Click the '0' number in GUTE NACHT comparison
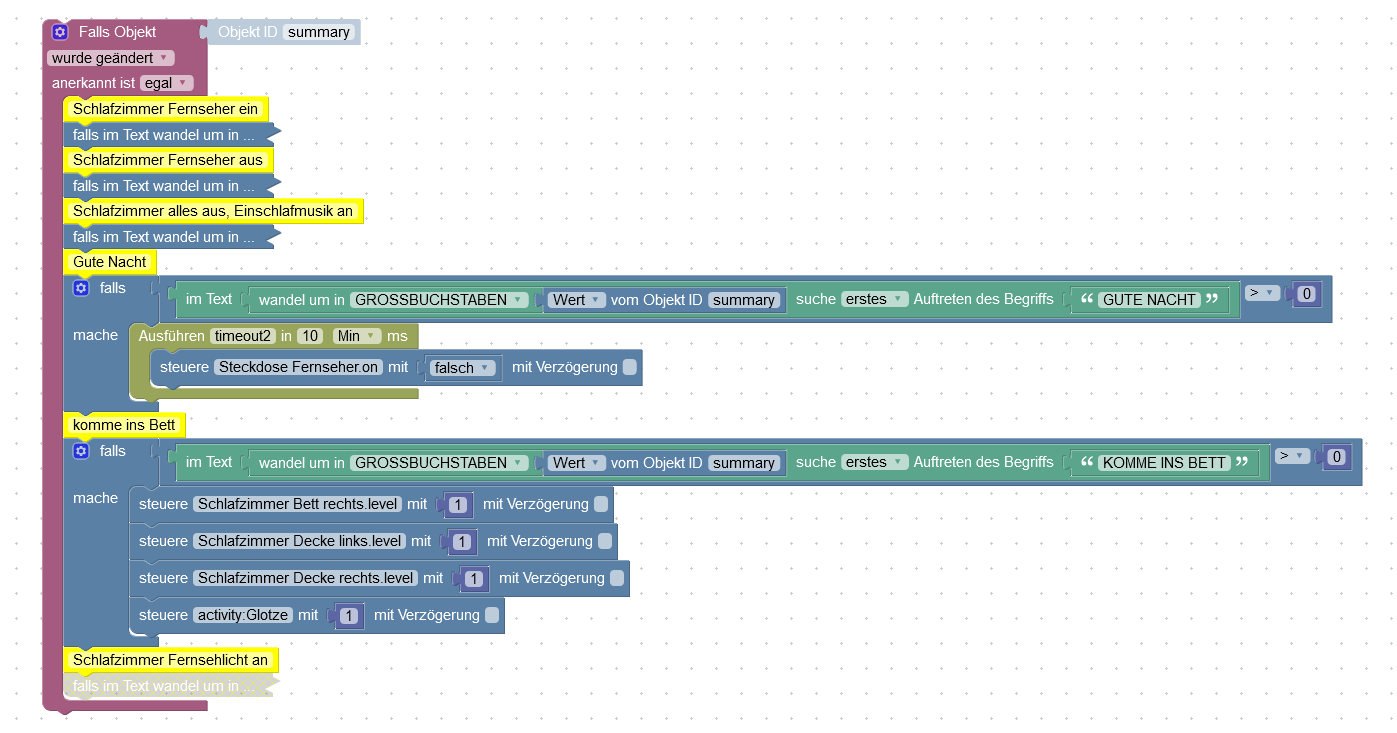This screenshot has width=1397, height=733. pyautogui.click(x=1309, y=294)
